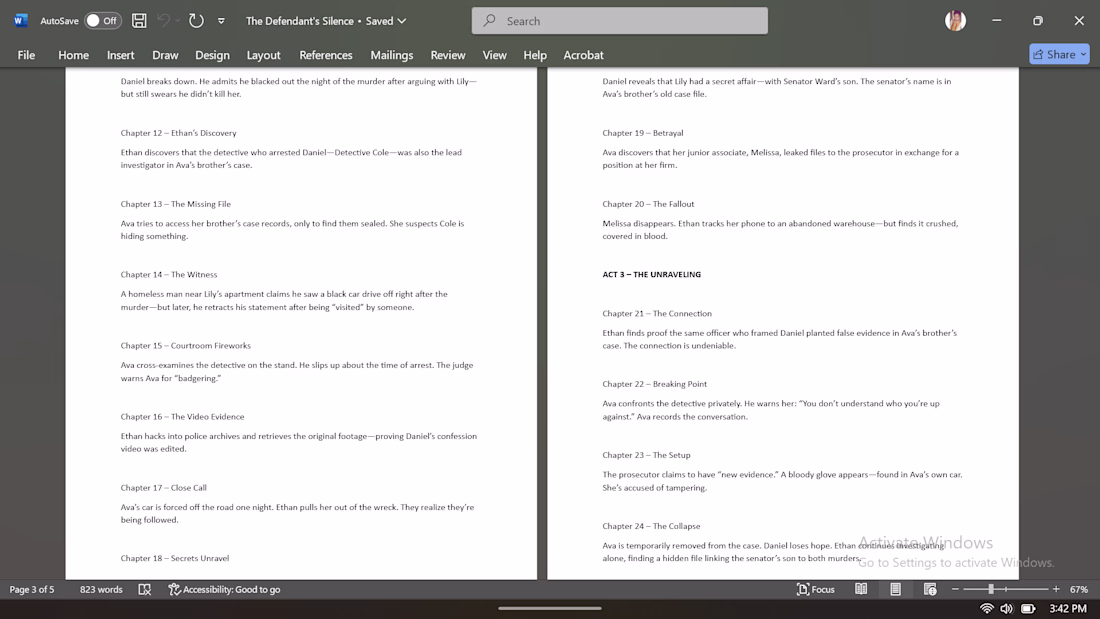Switch to Web Layout view

coord(930,590)
